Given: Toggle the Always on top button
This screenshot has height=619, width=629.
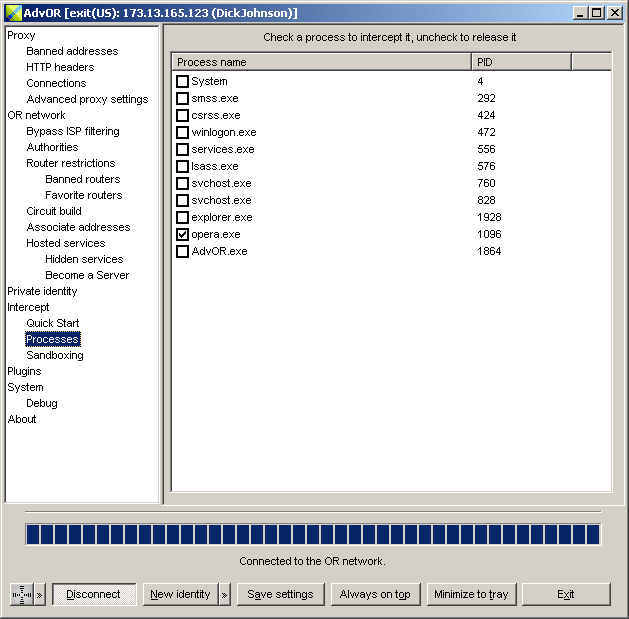Looking at the screenshot, I should click(x=375, y=594).
